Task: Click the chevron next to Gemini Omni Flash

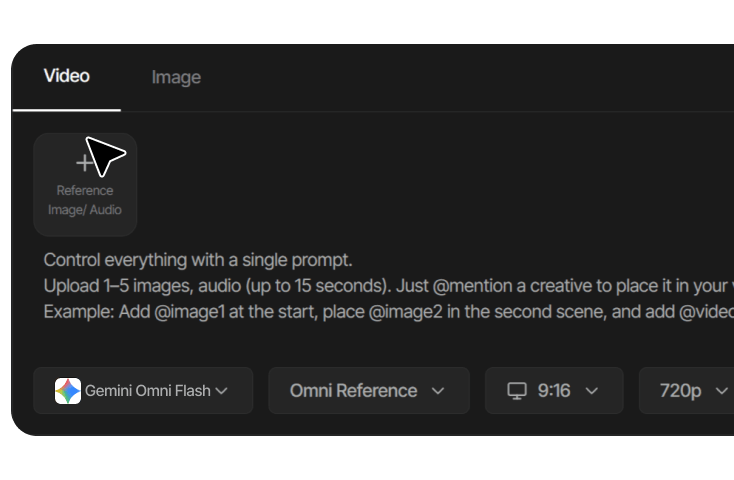Action: [x=221, y=391]
